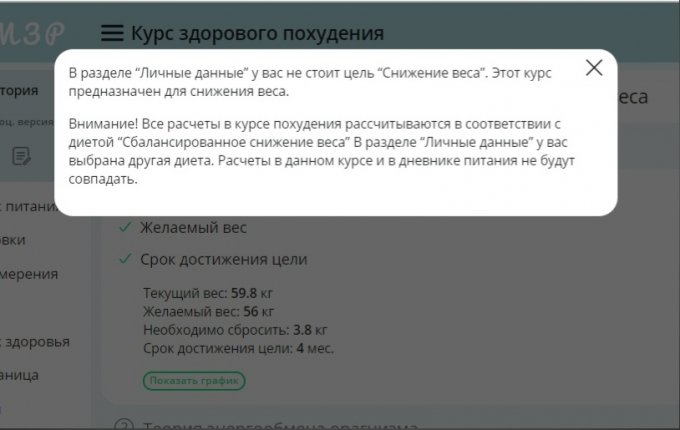Close the warning dialog with the X
Viewport: 680px width, 430px height.
point(594,68)
